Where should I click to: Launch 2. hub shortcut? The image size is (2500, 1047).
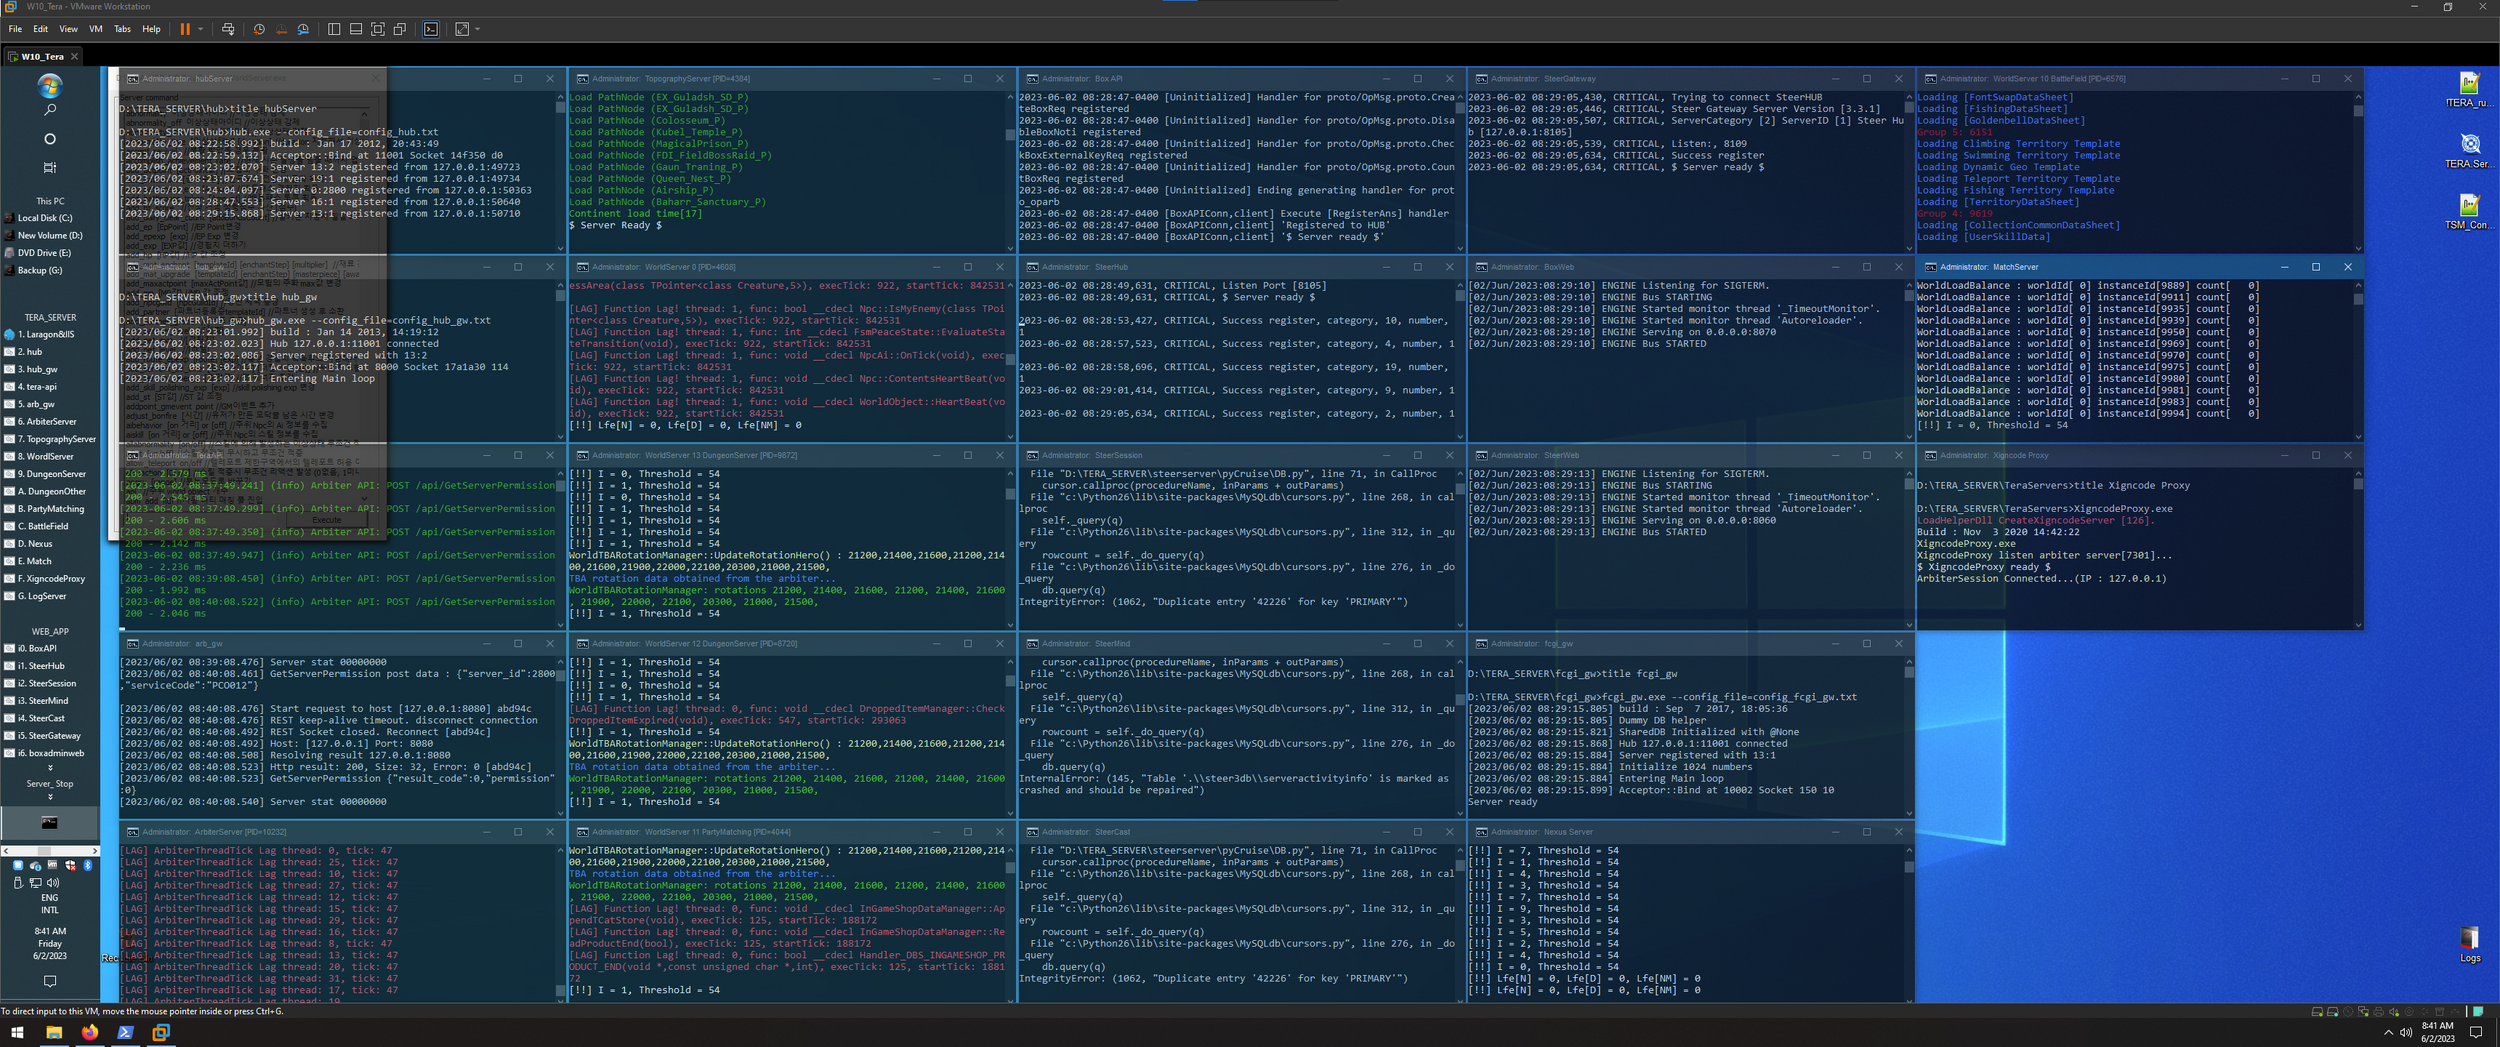pos(25,352)
